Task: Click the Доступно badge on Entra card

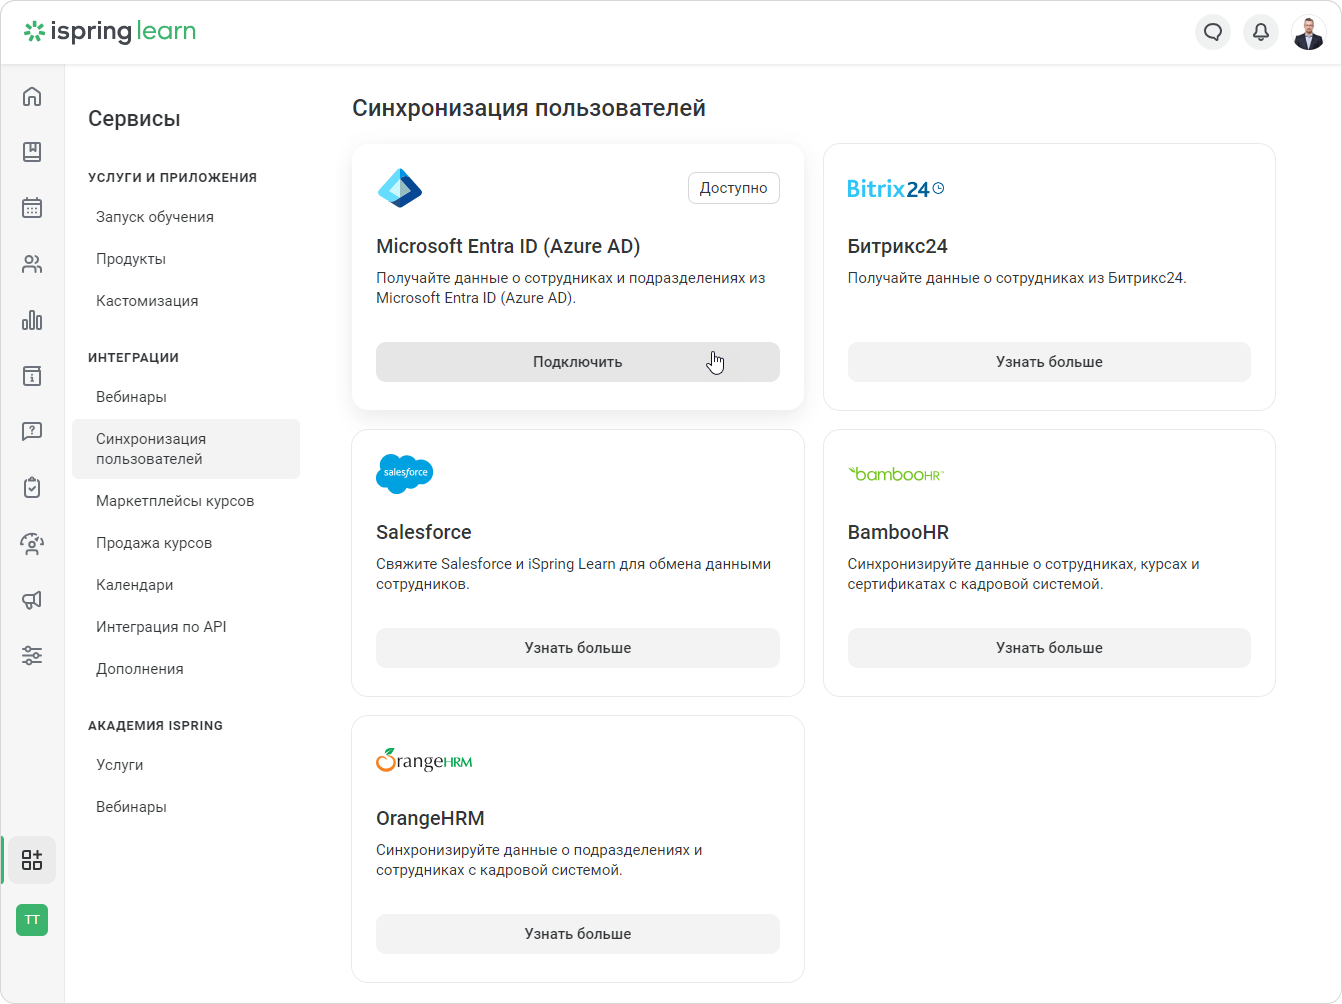Action: tap(734, 188)
